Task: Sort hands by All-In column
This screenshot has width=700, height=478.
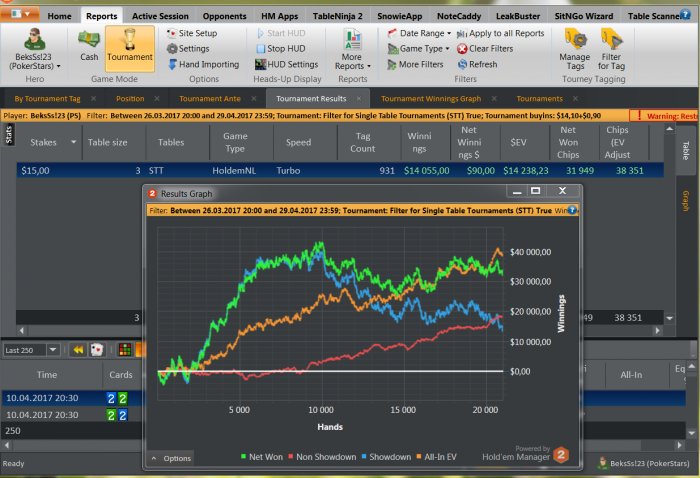Action: coord(631,375)
